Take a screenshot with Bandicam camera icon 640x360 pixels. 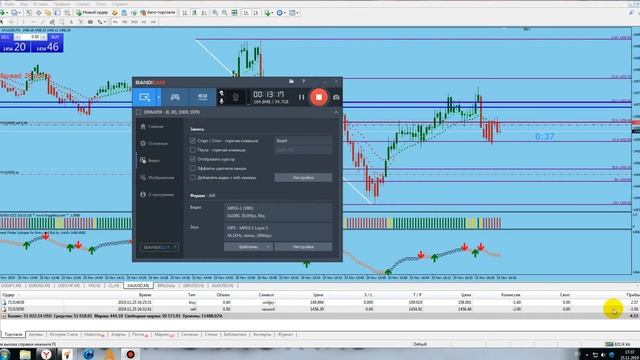pyautogui.click(x=336, y=97)
